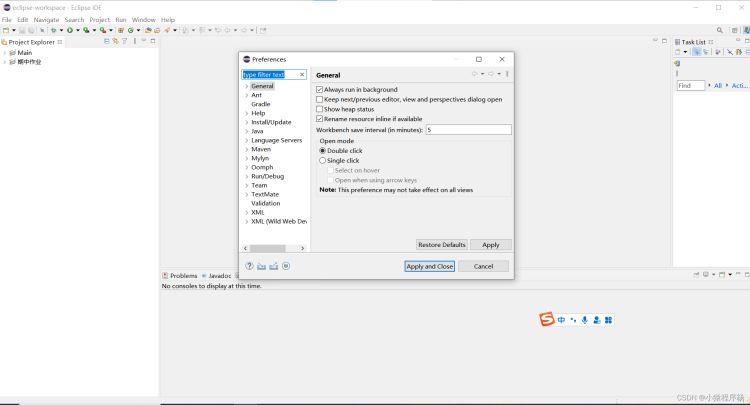Click the import preferences icon
The height and width of the screenshot is (405, 750).
point(261,266)
